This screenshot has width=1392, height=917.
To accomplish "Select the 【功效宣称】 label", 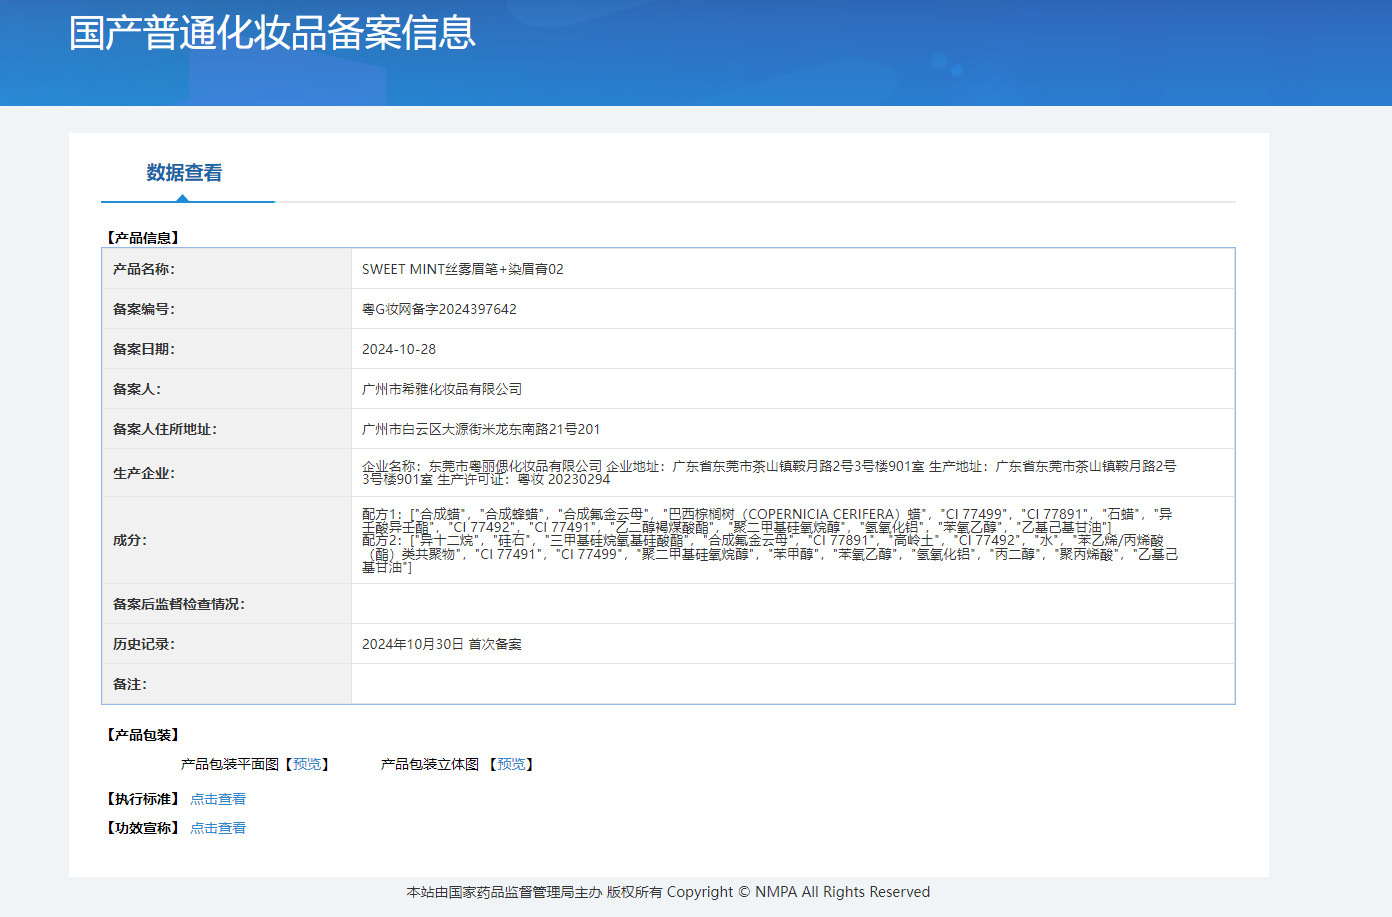I will click(142, 828).
